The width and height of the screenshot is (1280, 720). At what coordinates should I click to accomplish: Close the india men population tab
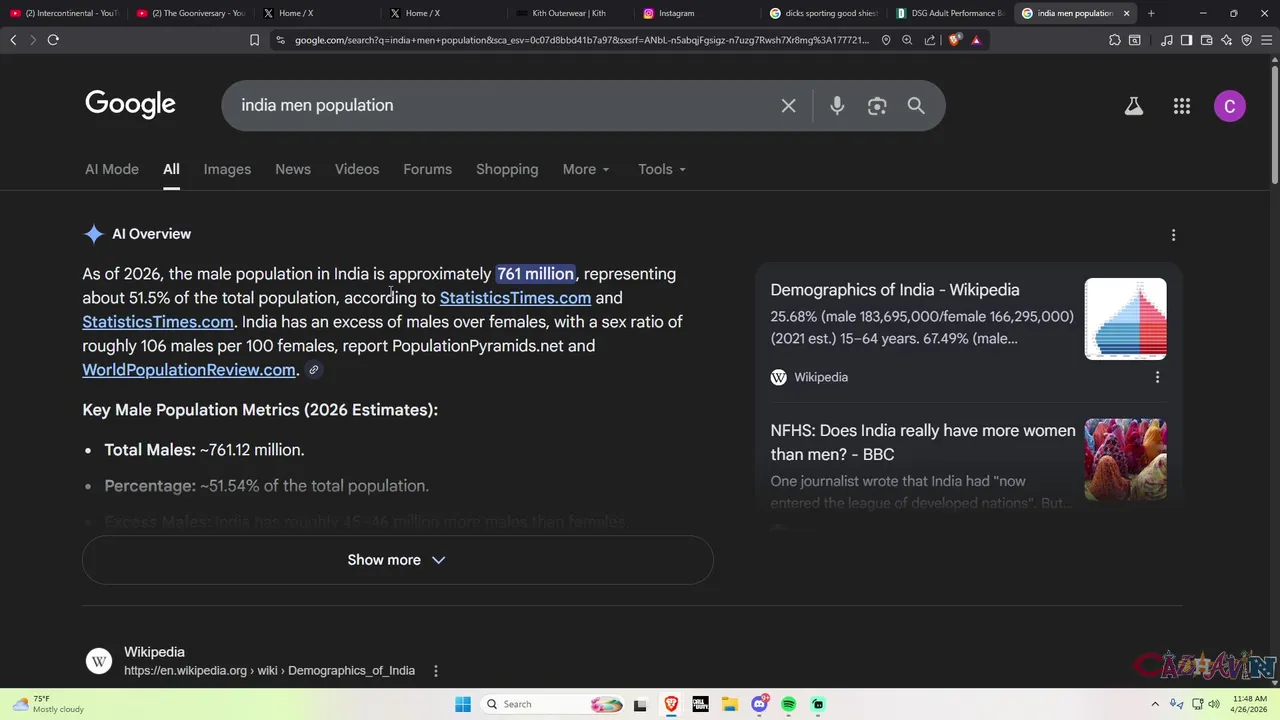tap(1126, 13)
